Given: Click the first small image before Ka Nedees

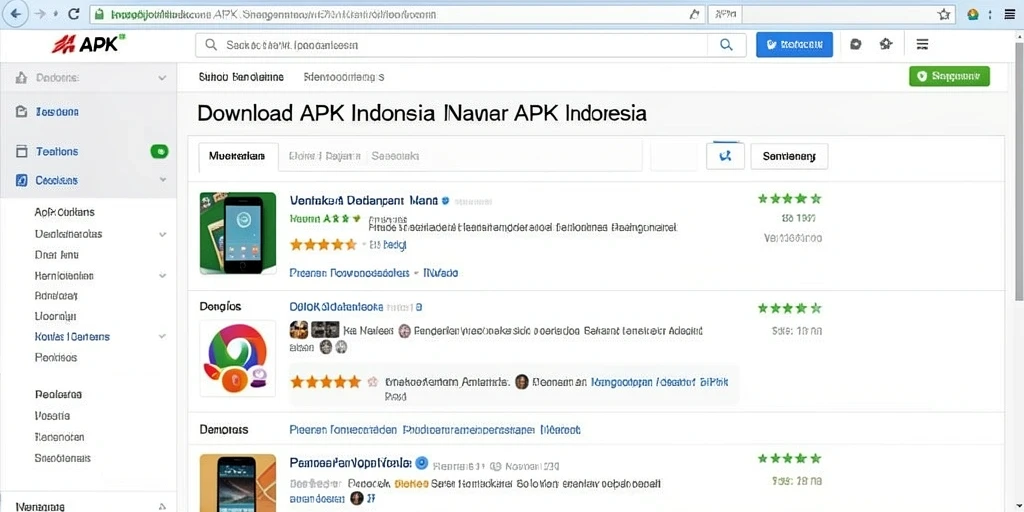Looking at the screenshot, I should click(298, 330).
